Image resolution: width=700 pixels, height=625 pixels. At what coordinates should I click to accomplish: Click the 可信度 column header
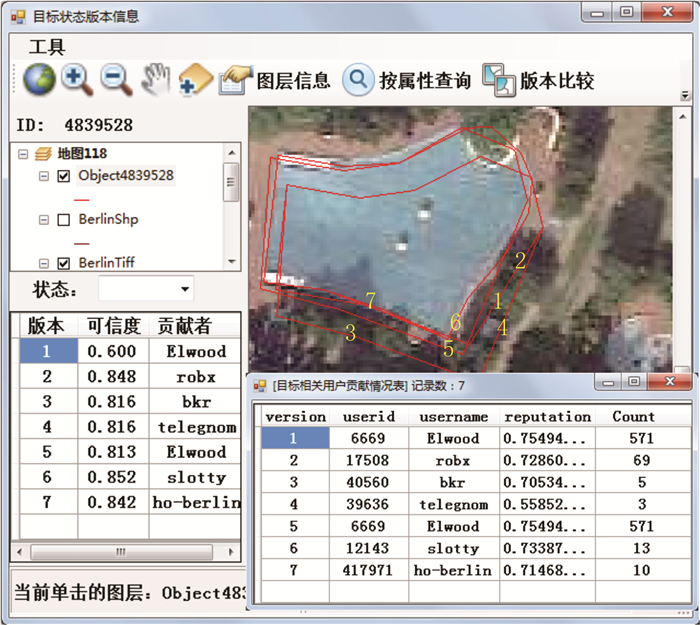point(113,326)
